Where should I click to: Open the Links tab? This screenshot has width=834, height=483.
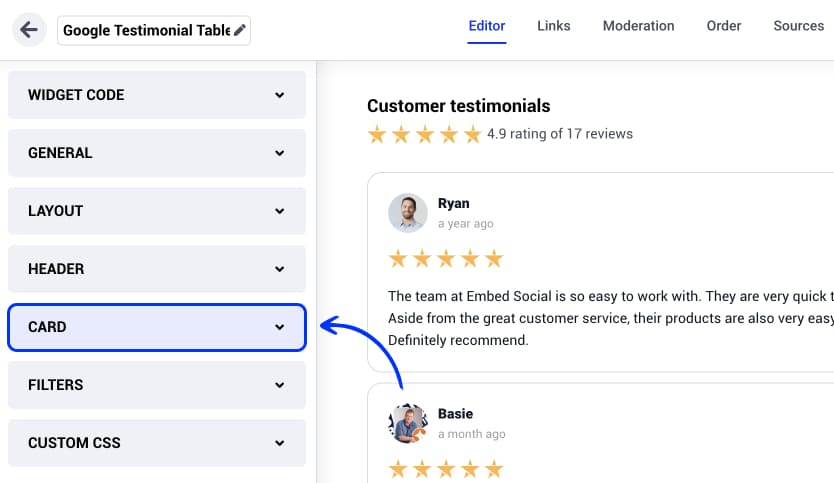[553, 26]
